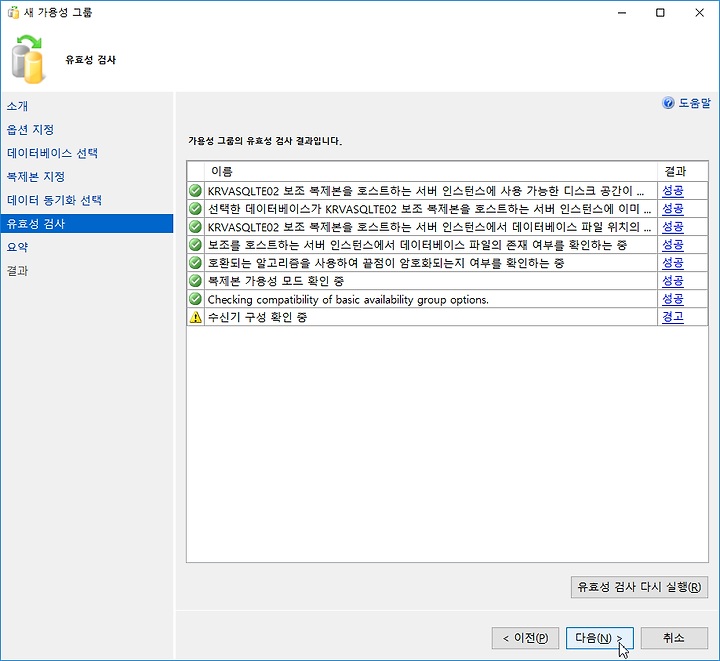Click the 다음 next button
720x661 pixels.
(x=600, y=638)
